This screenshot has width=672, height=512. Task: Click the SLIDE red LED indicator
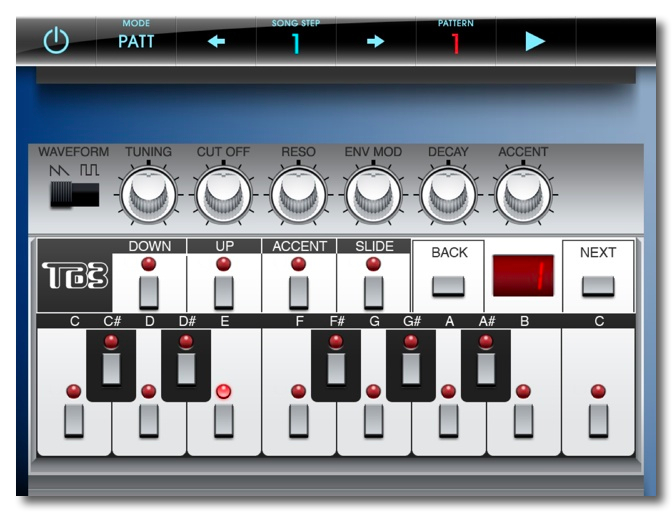tap(373, 264)
